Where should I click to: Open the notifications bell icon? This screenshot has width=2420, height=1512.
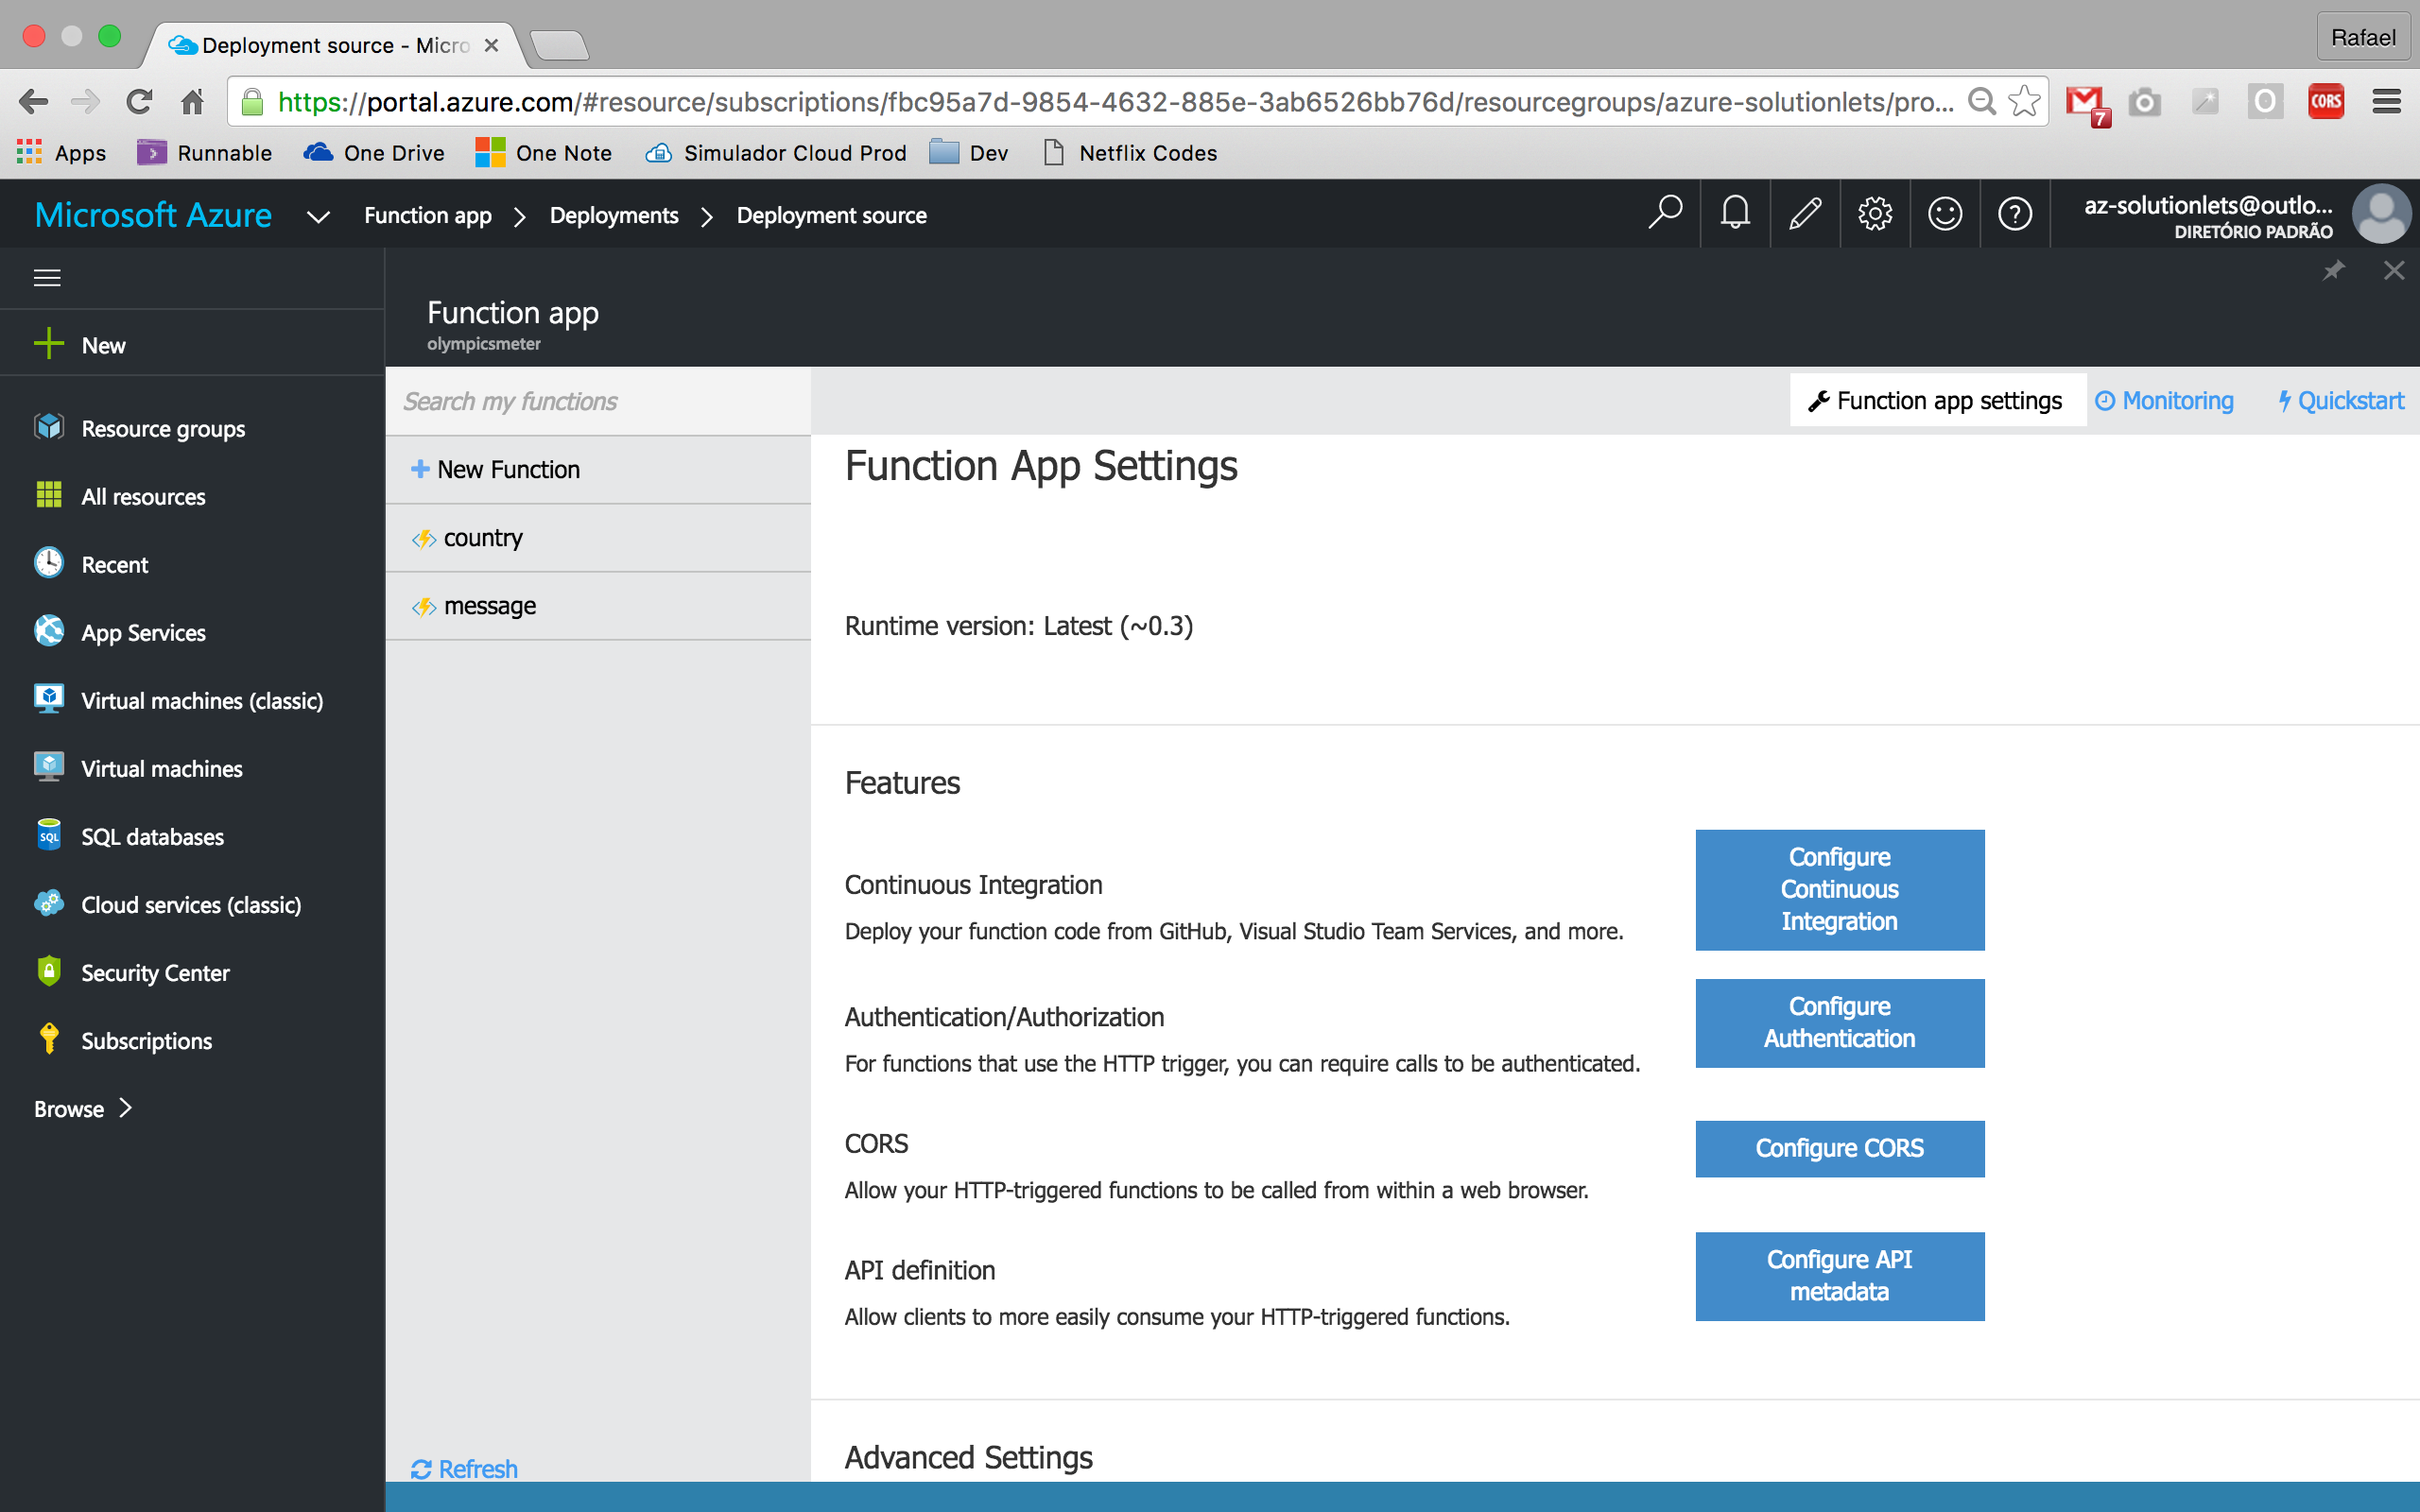1735,213
